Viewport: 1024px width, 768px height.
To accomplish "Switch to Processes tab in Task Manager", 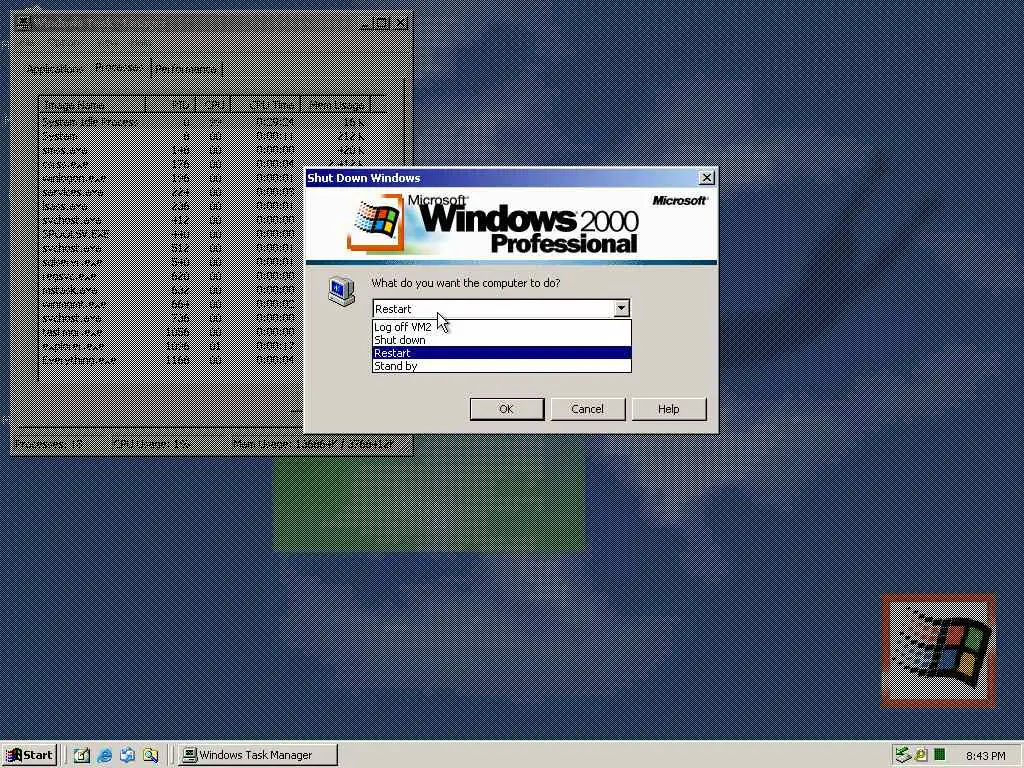I will [119, 67].
